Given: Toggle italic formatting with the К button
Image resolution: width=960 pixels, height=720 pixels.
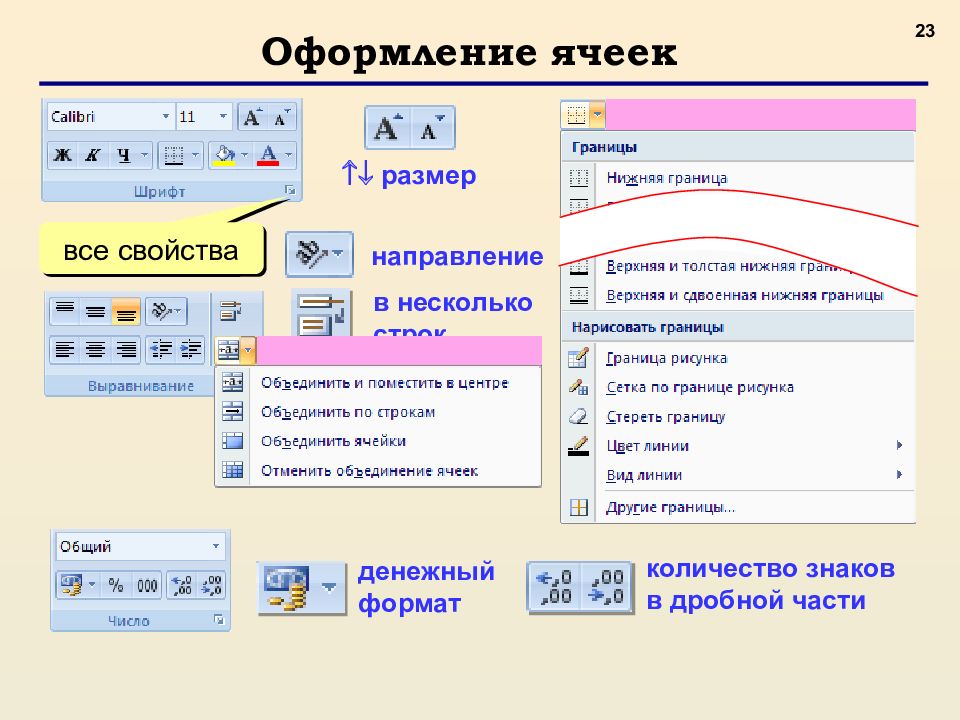Looking at the screenshot, I should 92,154.
